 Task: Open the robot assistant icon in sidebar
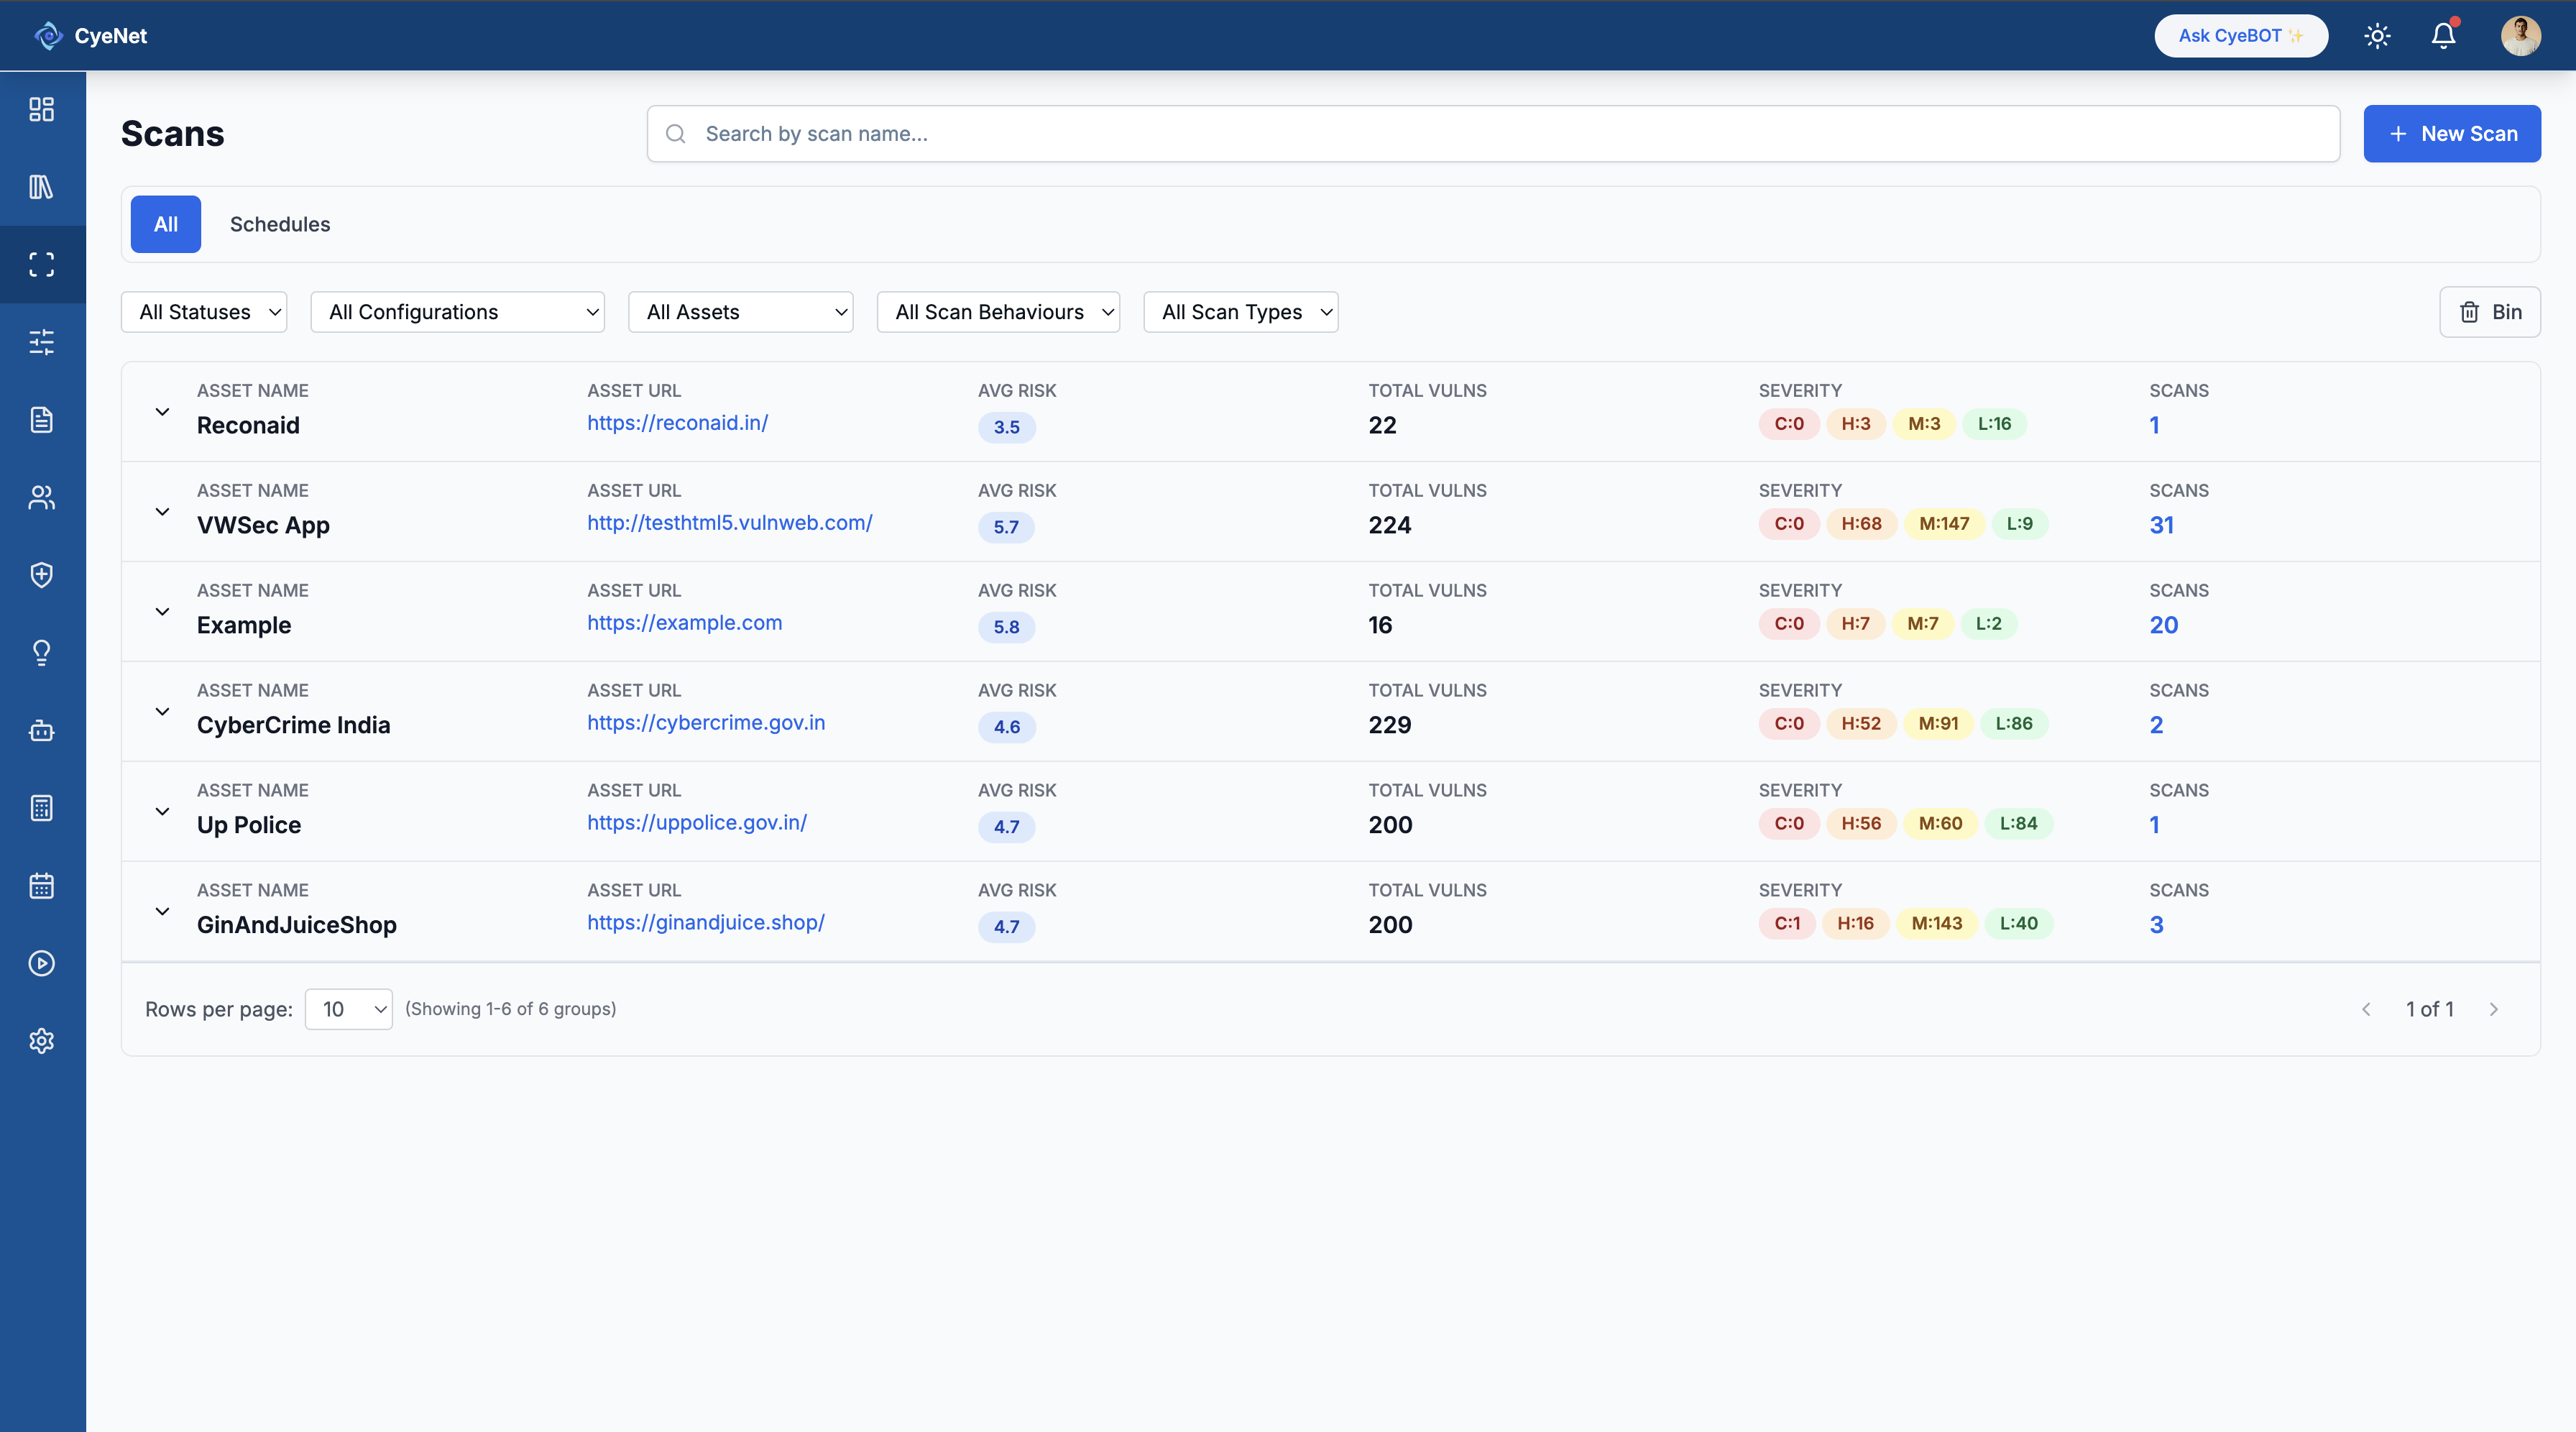[x=41, y=730]
